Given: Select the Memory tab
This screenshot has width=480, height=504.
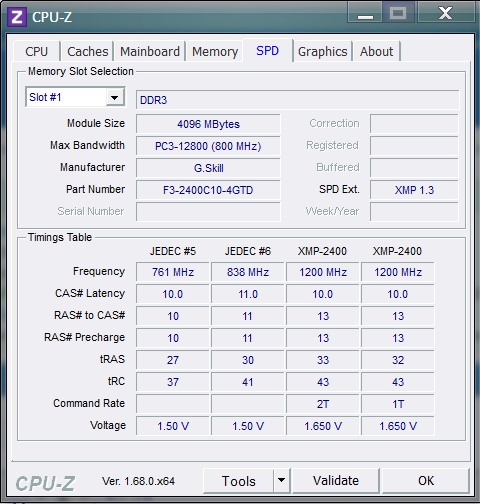Looking at the screenshot, I should coord(215,52).
